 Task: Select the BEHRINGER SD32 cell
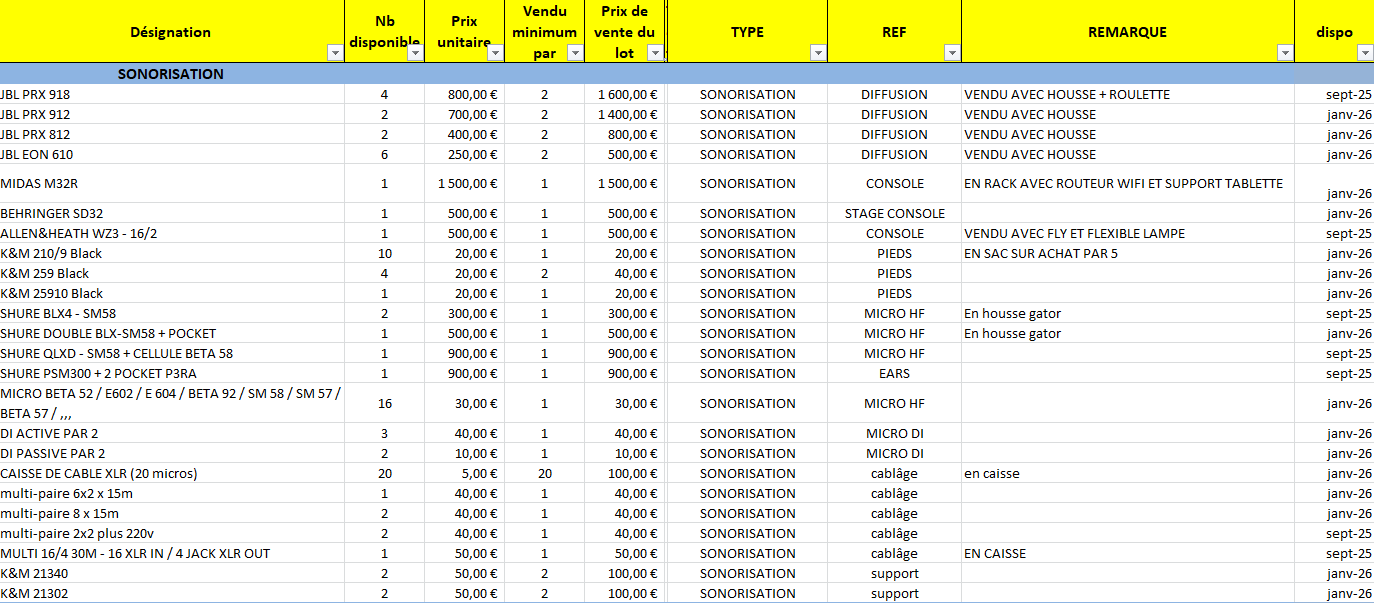(171, 213)
